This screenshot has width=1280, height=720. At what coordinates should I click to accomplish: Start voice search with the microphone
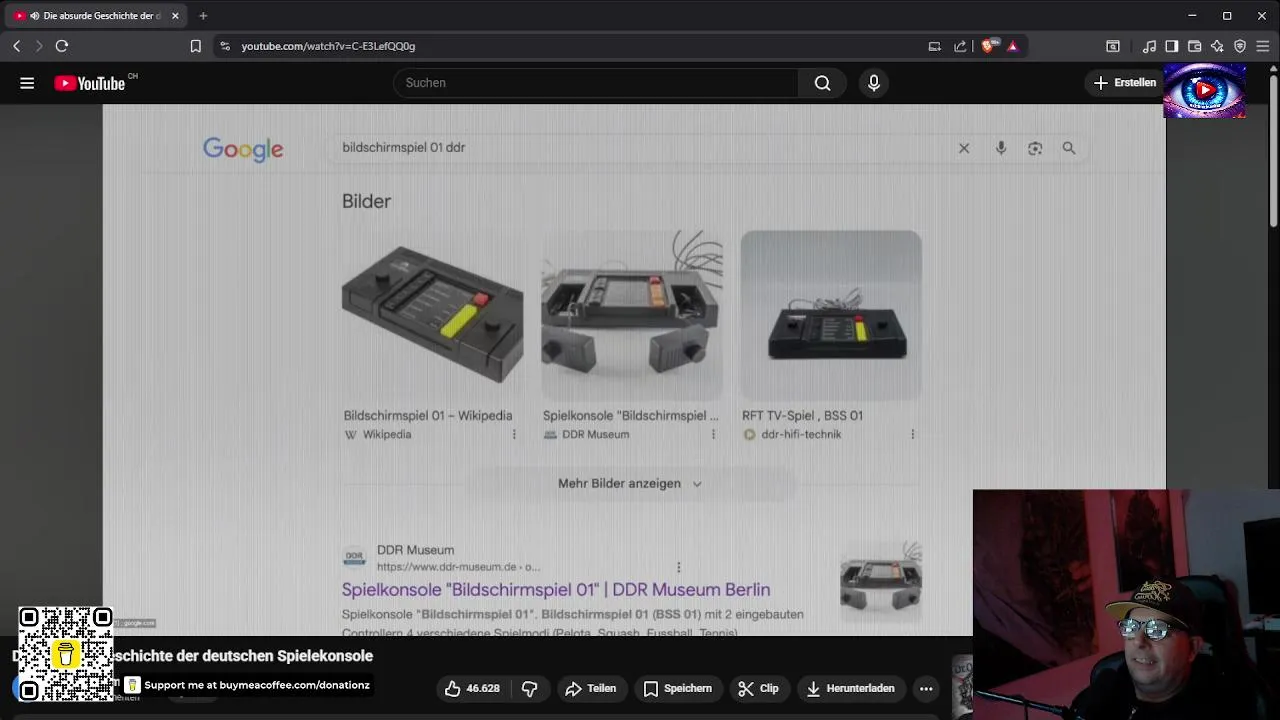[874, 83]
